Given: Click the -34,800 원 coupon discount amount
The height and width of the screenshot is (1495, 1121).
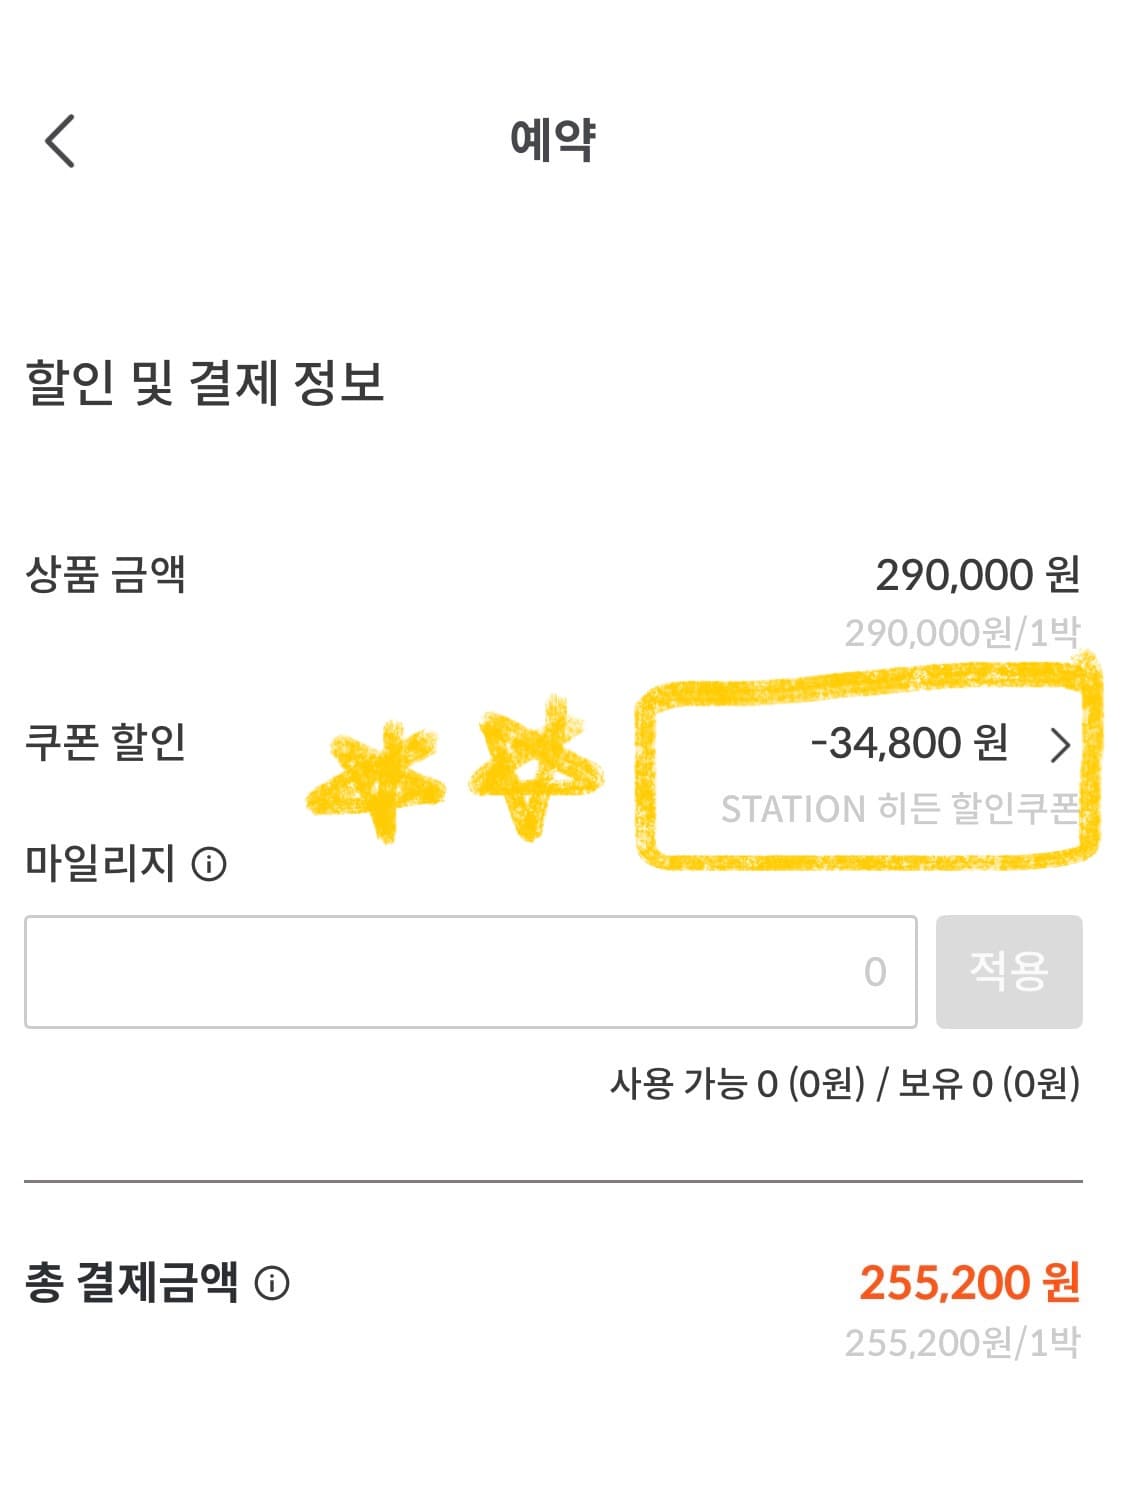Looking at the screenshot, I should pyautogui.click(x=909, y=743).
